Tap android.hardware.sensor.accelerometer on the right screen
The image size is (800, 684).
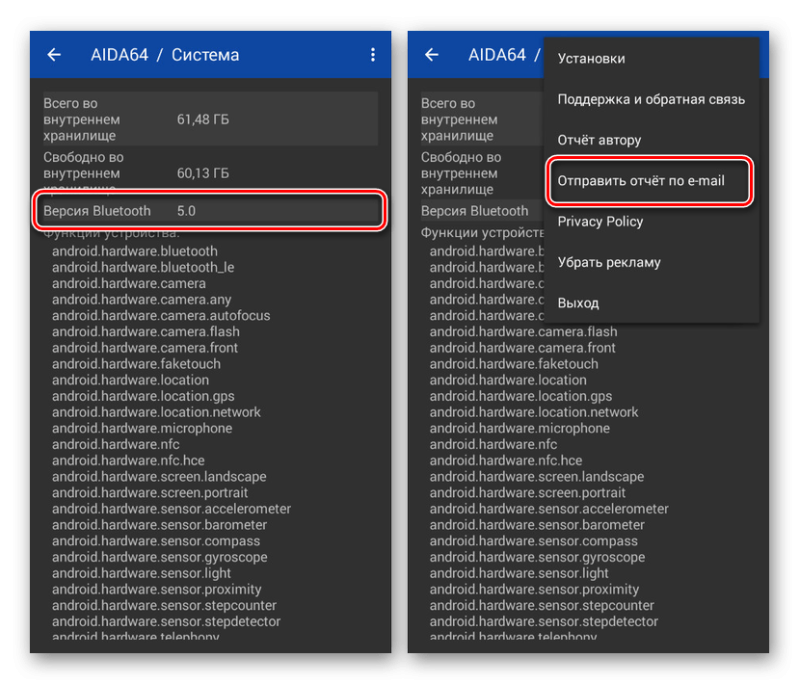[x=549, y=509]
